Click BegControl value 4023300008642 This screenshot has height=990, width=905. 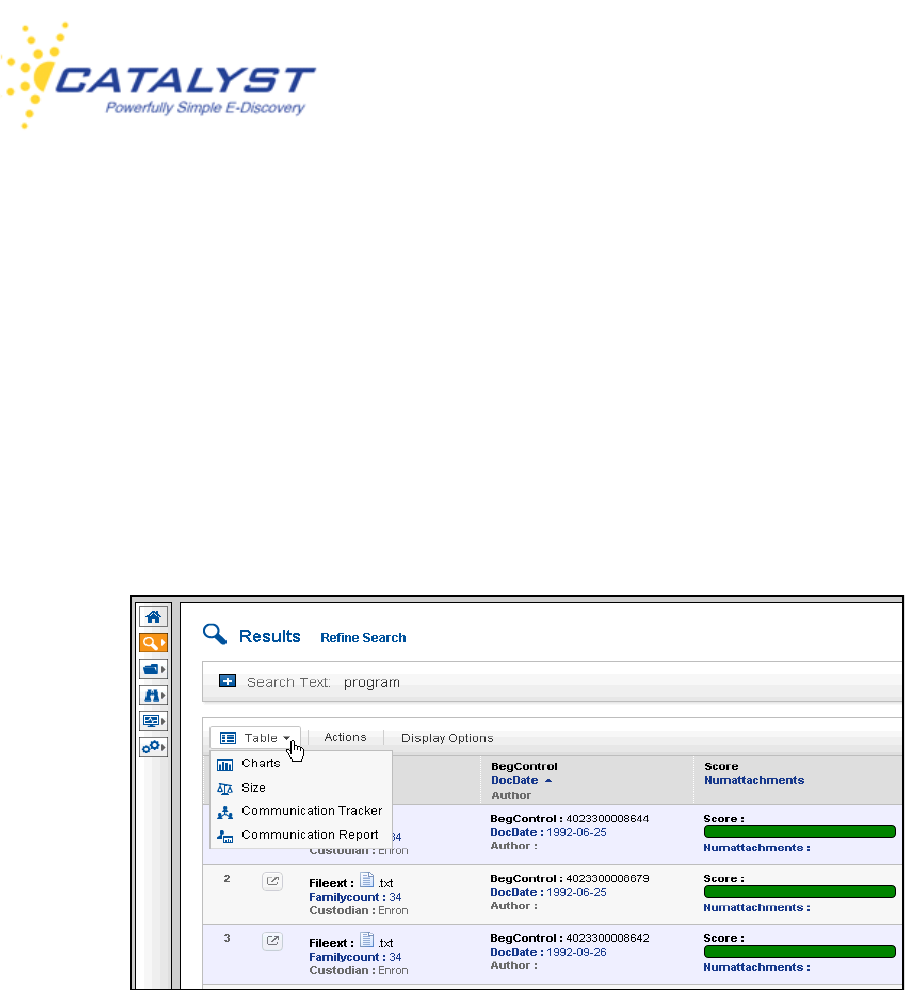(x=608, y=939)
